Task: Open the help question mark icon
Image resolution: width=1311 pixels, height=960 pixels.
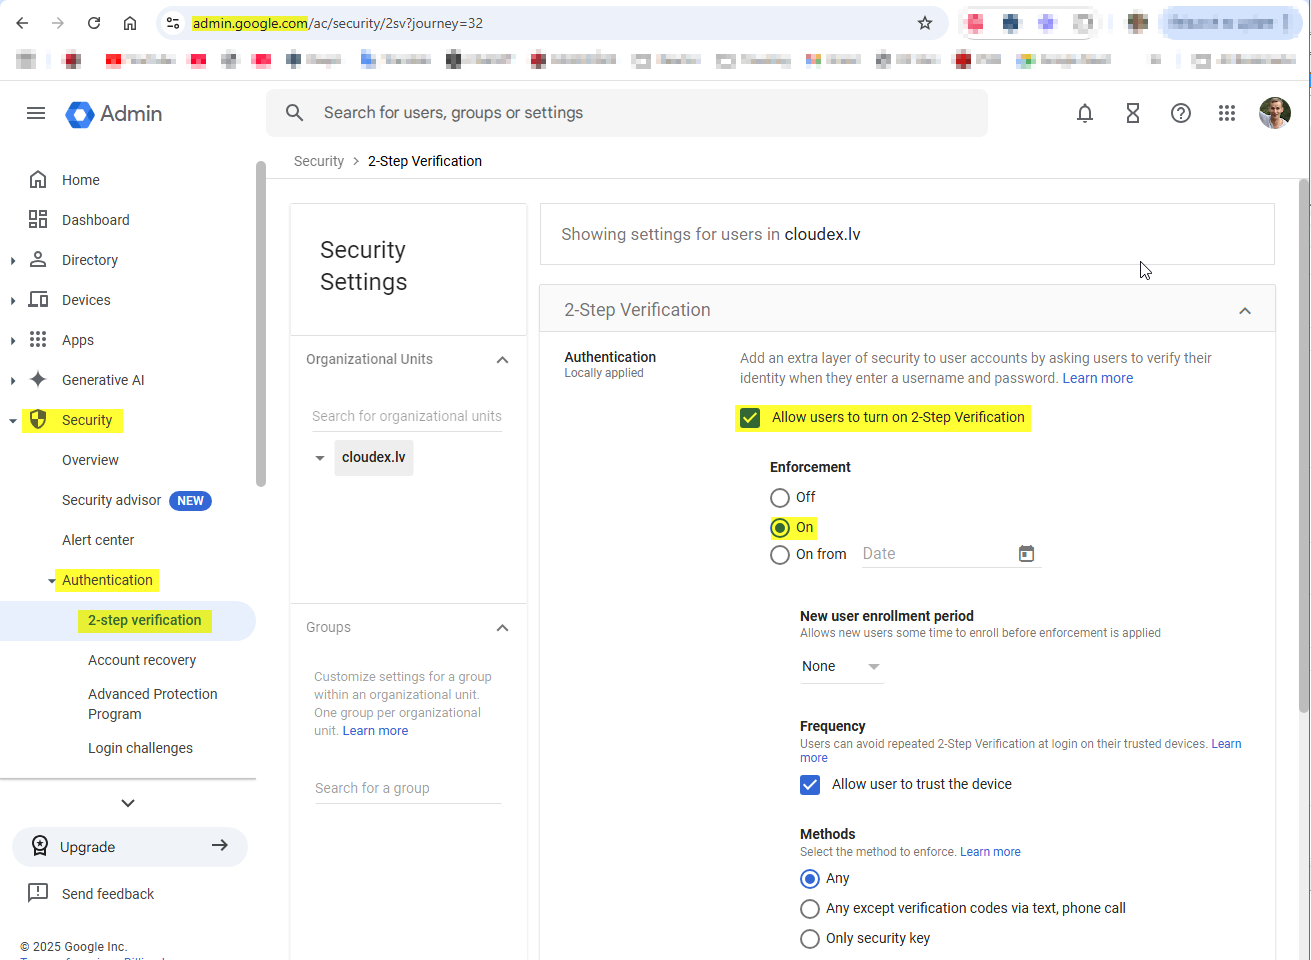Action: pyautogui.click(x=1181, y=114)
